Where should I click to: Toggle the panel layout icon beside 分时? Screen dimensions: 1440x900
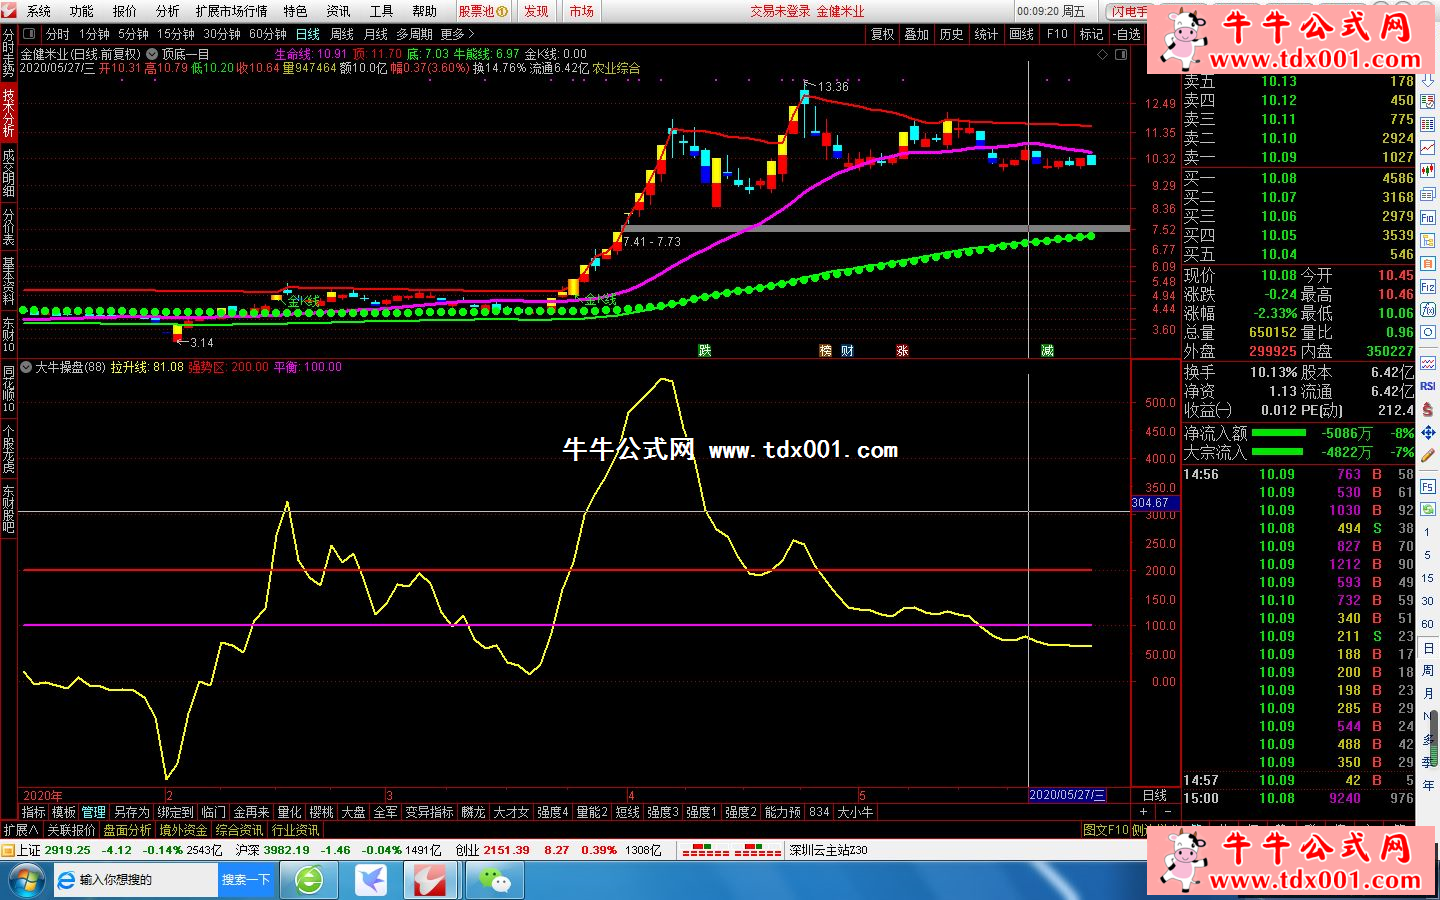point(29,34)
